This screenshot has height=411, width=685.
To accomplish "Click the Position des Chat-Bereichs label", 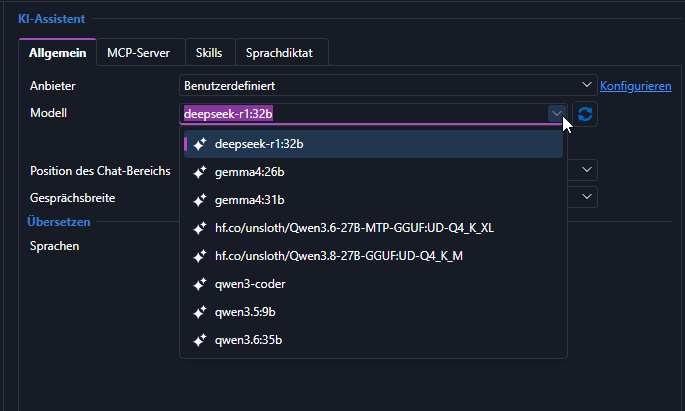I will click(100, 171).
